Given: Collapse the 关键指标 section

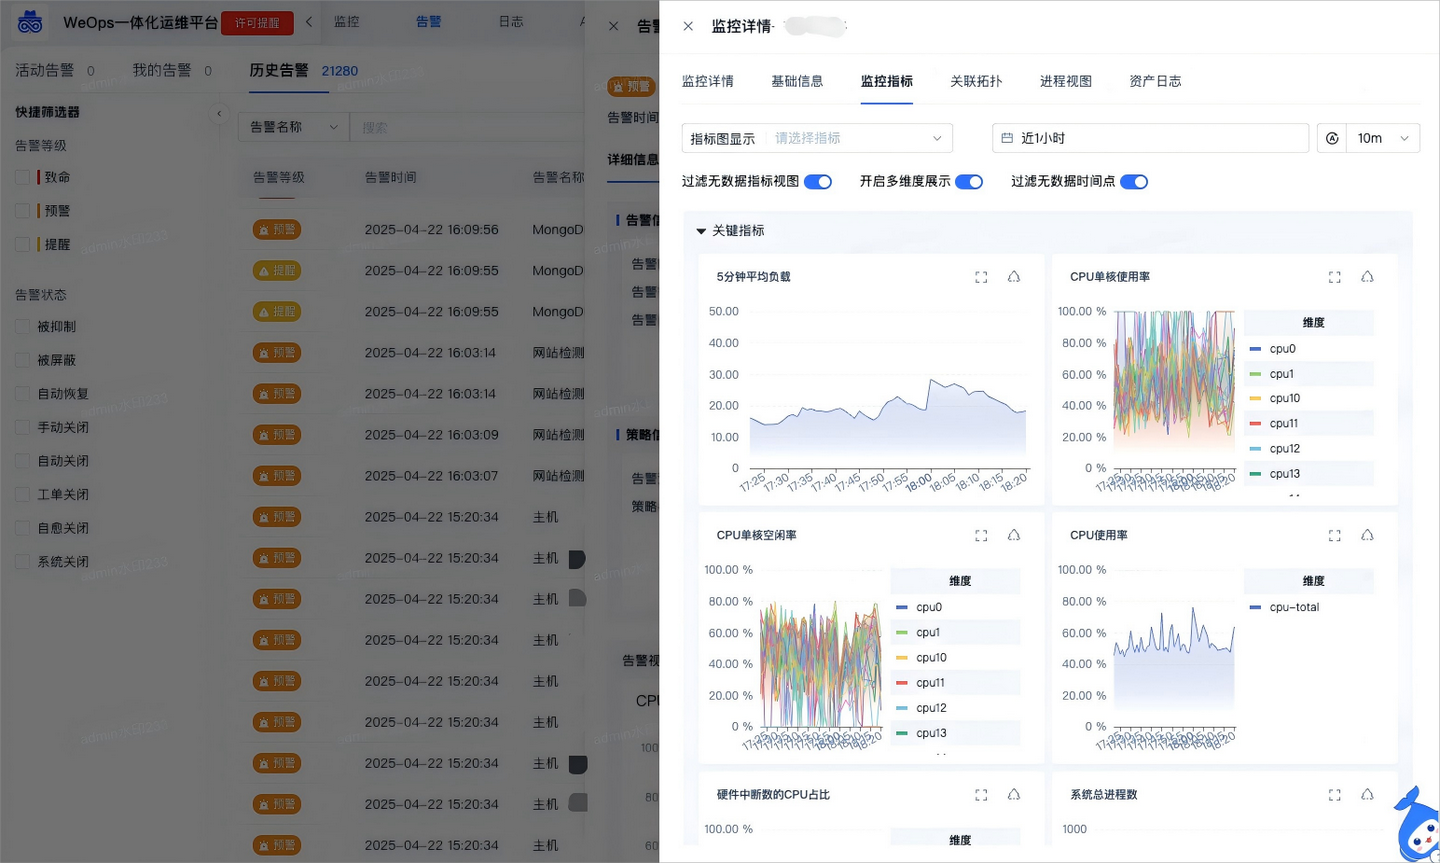Looking at the screenshot, I should 701,230.
